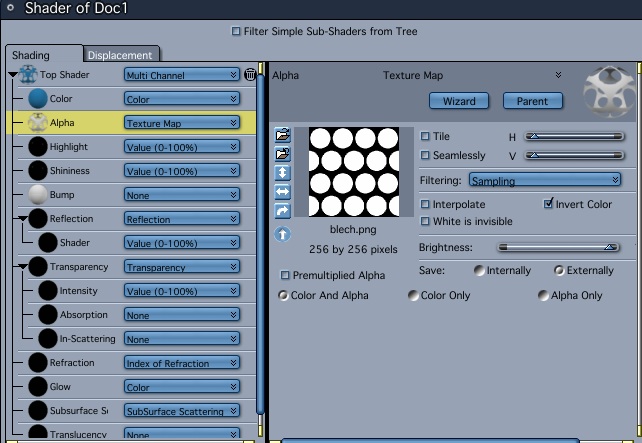Enable Filter Simple Sub-Shaders from Tree
642x443 pixels.
pos(236,31)
